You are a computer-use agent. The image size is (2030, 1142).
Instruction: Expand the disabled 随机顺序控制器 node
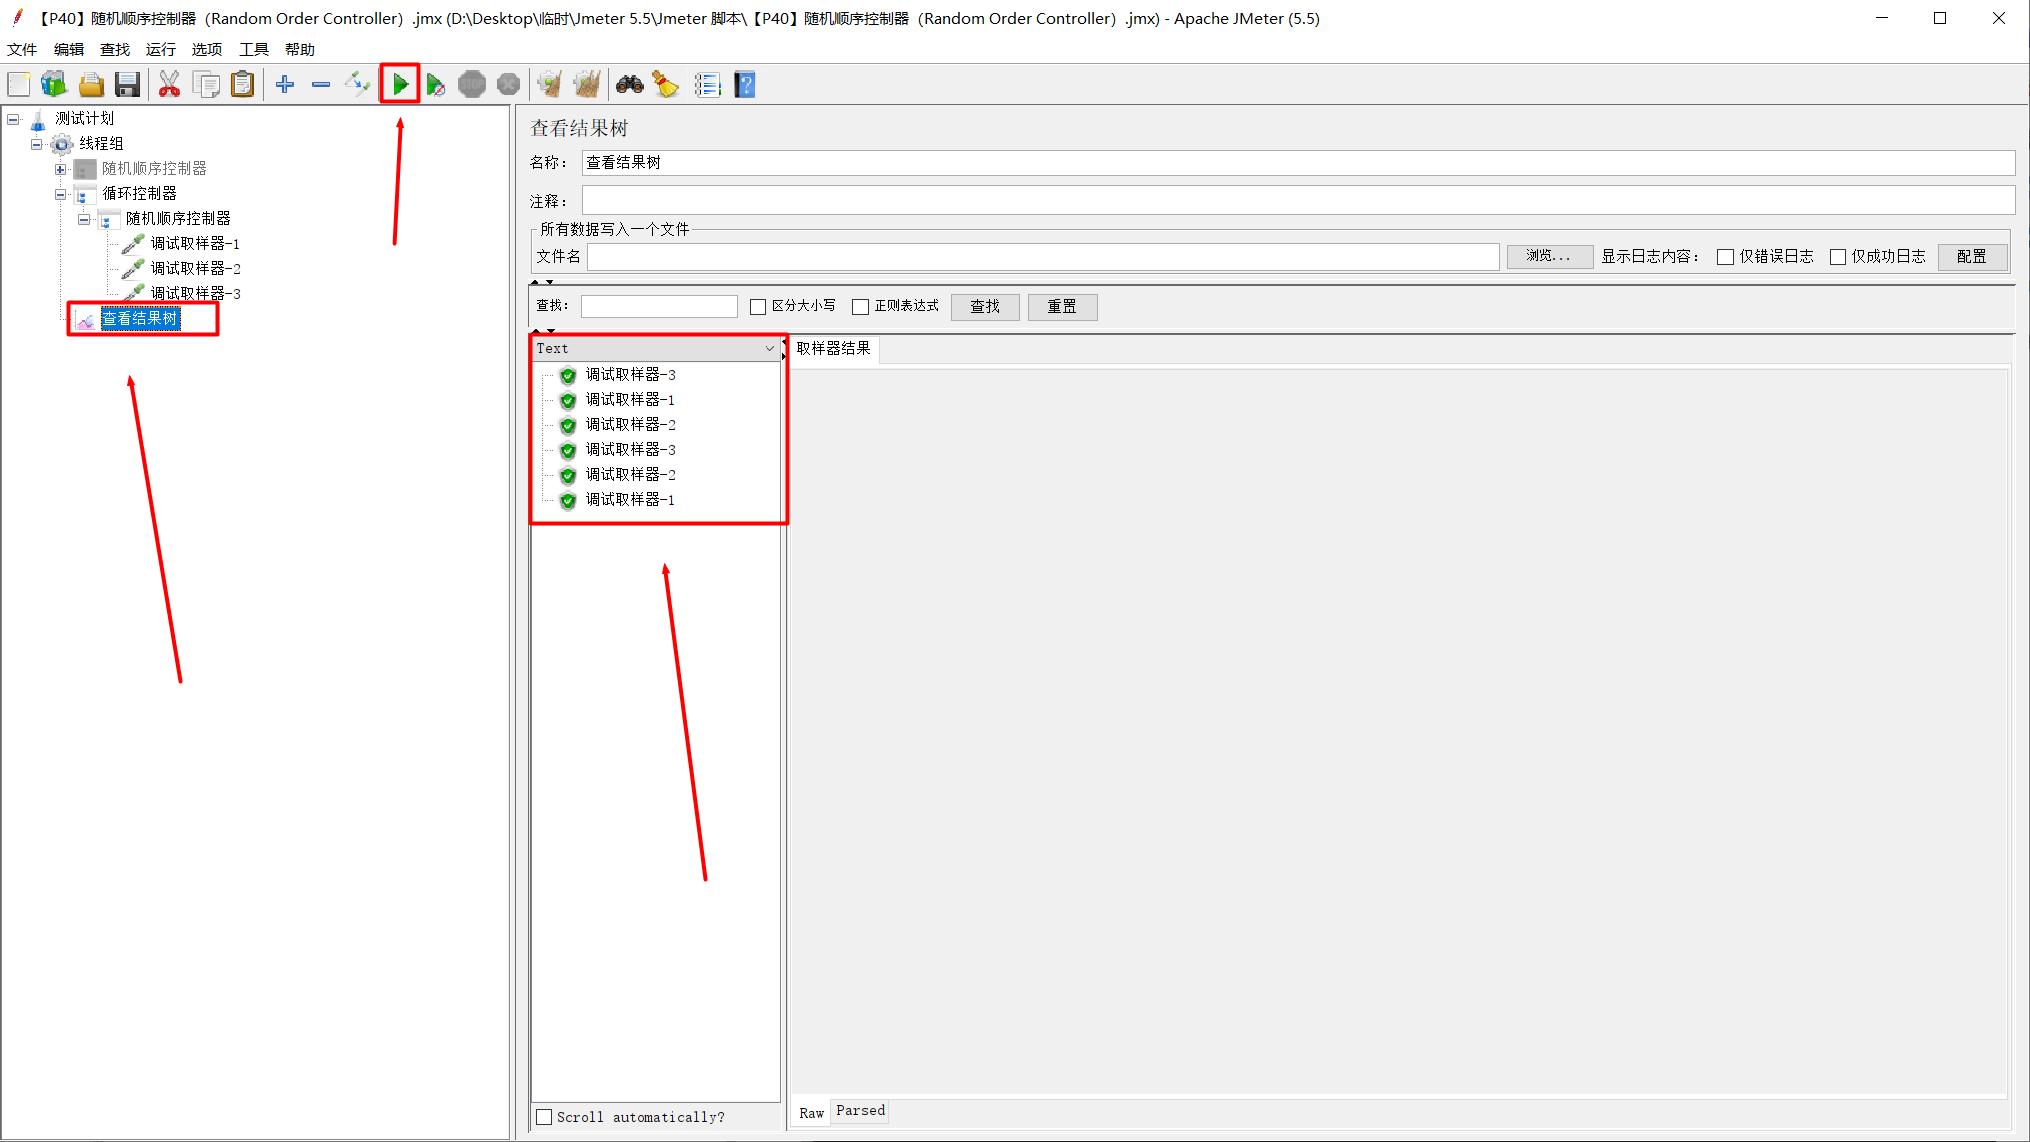coord(61,169)
